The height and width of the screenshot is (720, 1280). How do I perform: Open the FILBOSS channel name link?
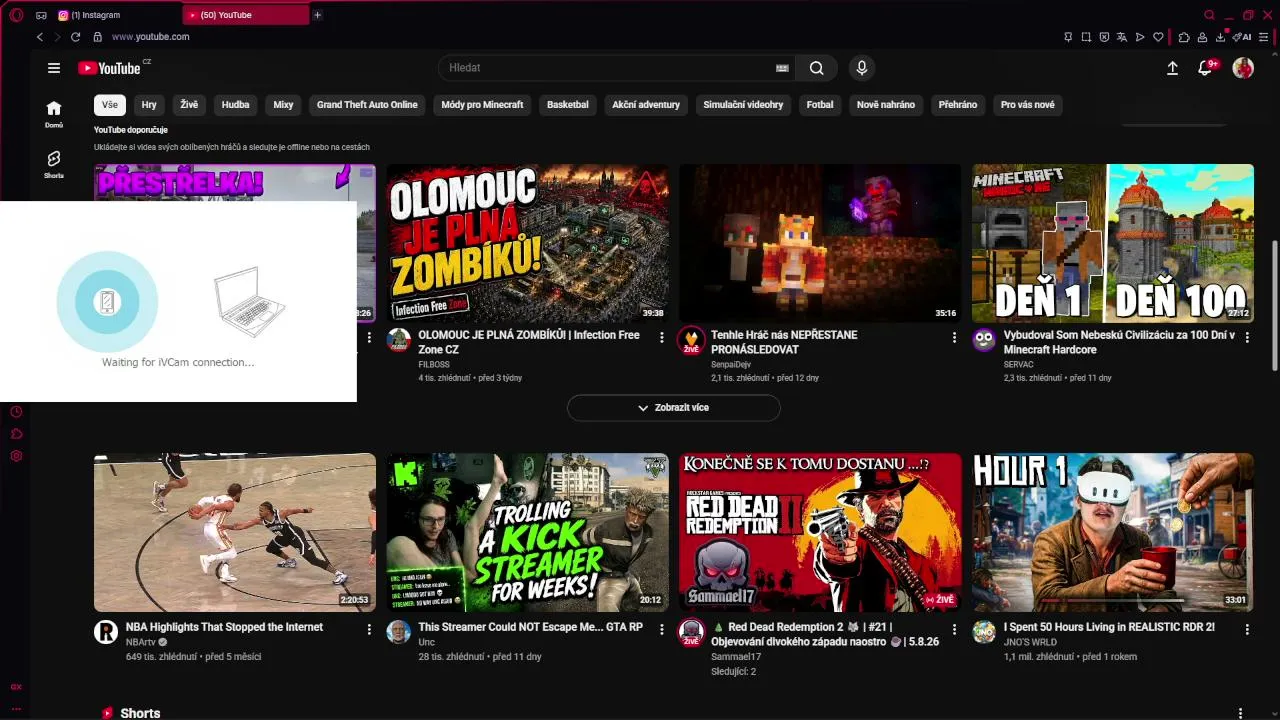click(434, 365)
